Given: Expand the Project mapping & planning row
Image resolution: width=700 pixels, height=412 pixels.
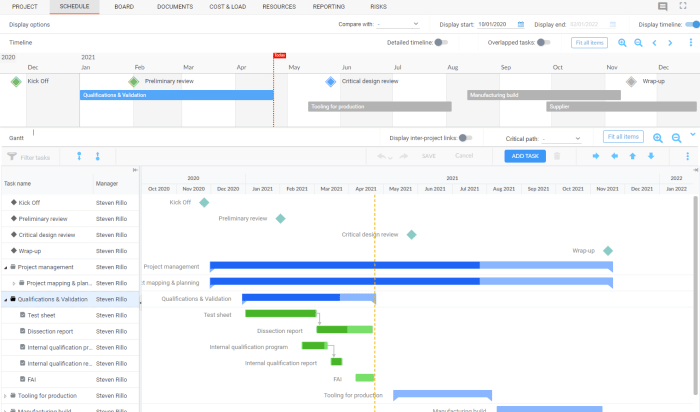Looking at the screenshot, I should [x=14, y=283].
